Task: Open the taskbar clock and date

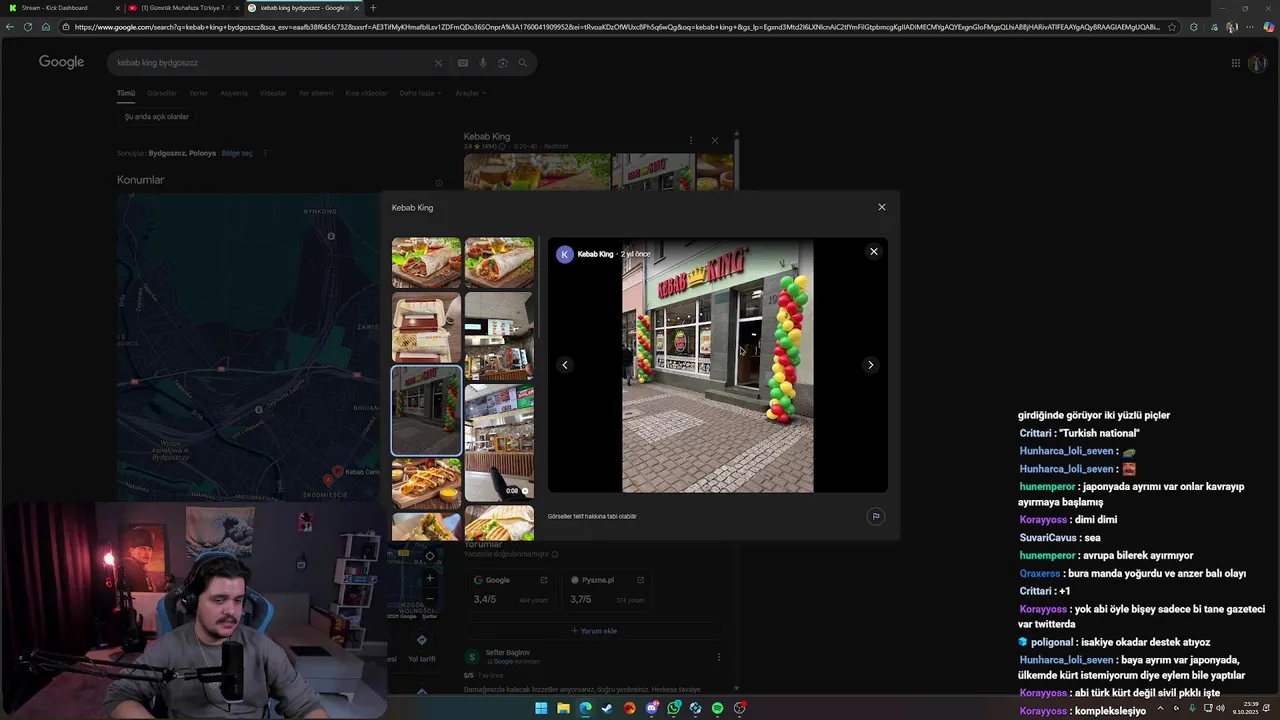Action: (x=1244, y=708)
